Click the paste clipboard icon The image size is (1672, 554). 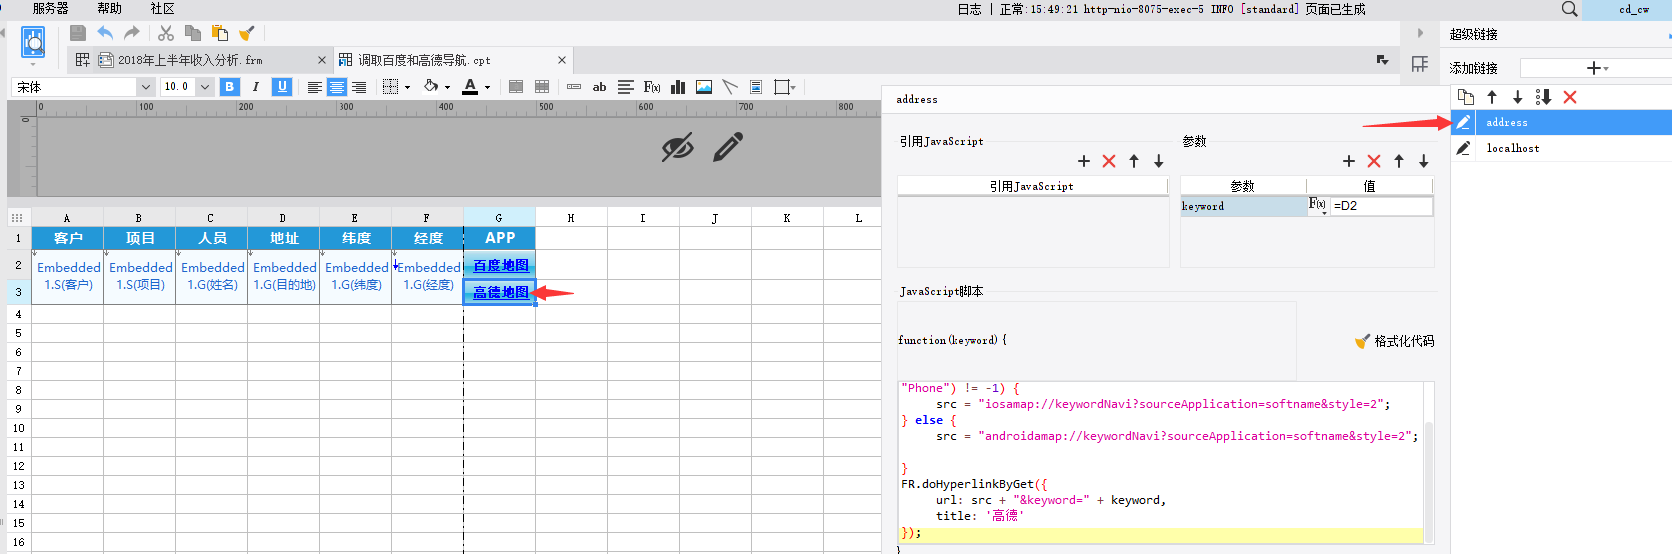[x=220, y=33]
